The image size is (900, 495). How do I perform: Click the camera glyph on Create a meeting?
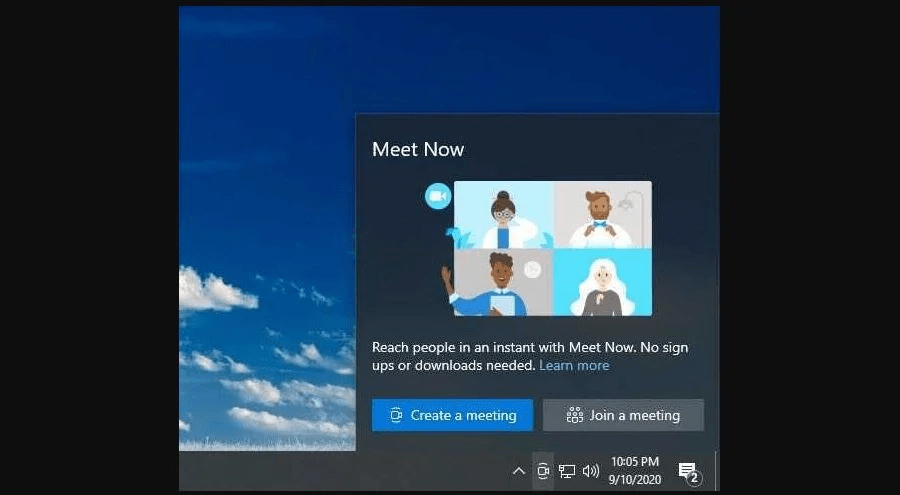coord(395,415)
